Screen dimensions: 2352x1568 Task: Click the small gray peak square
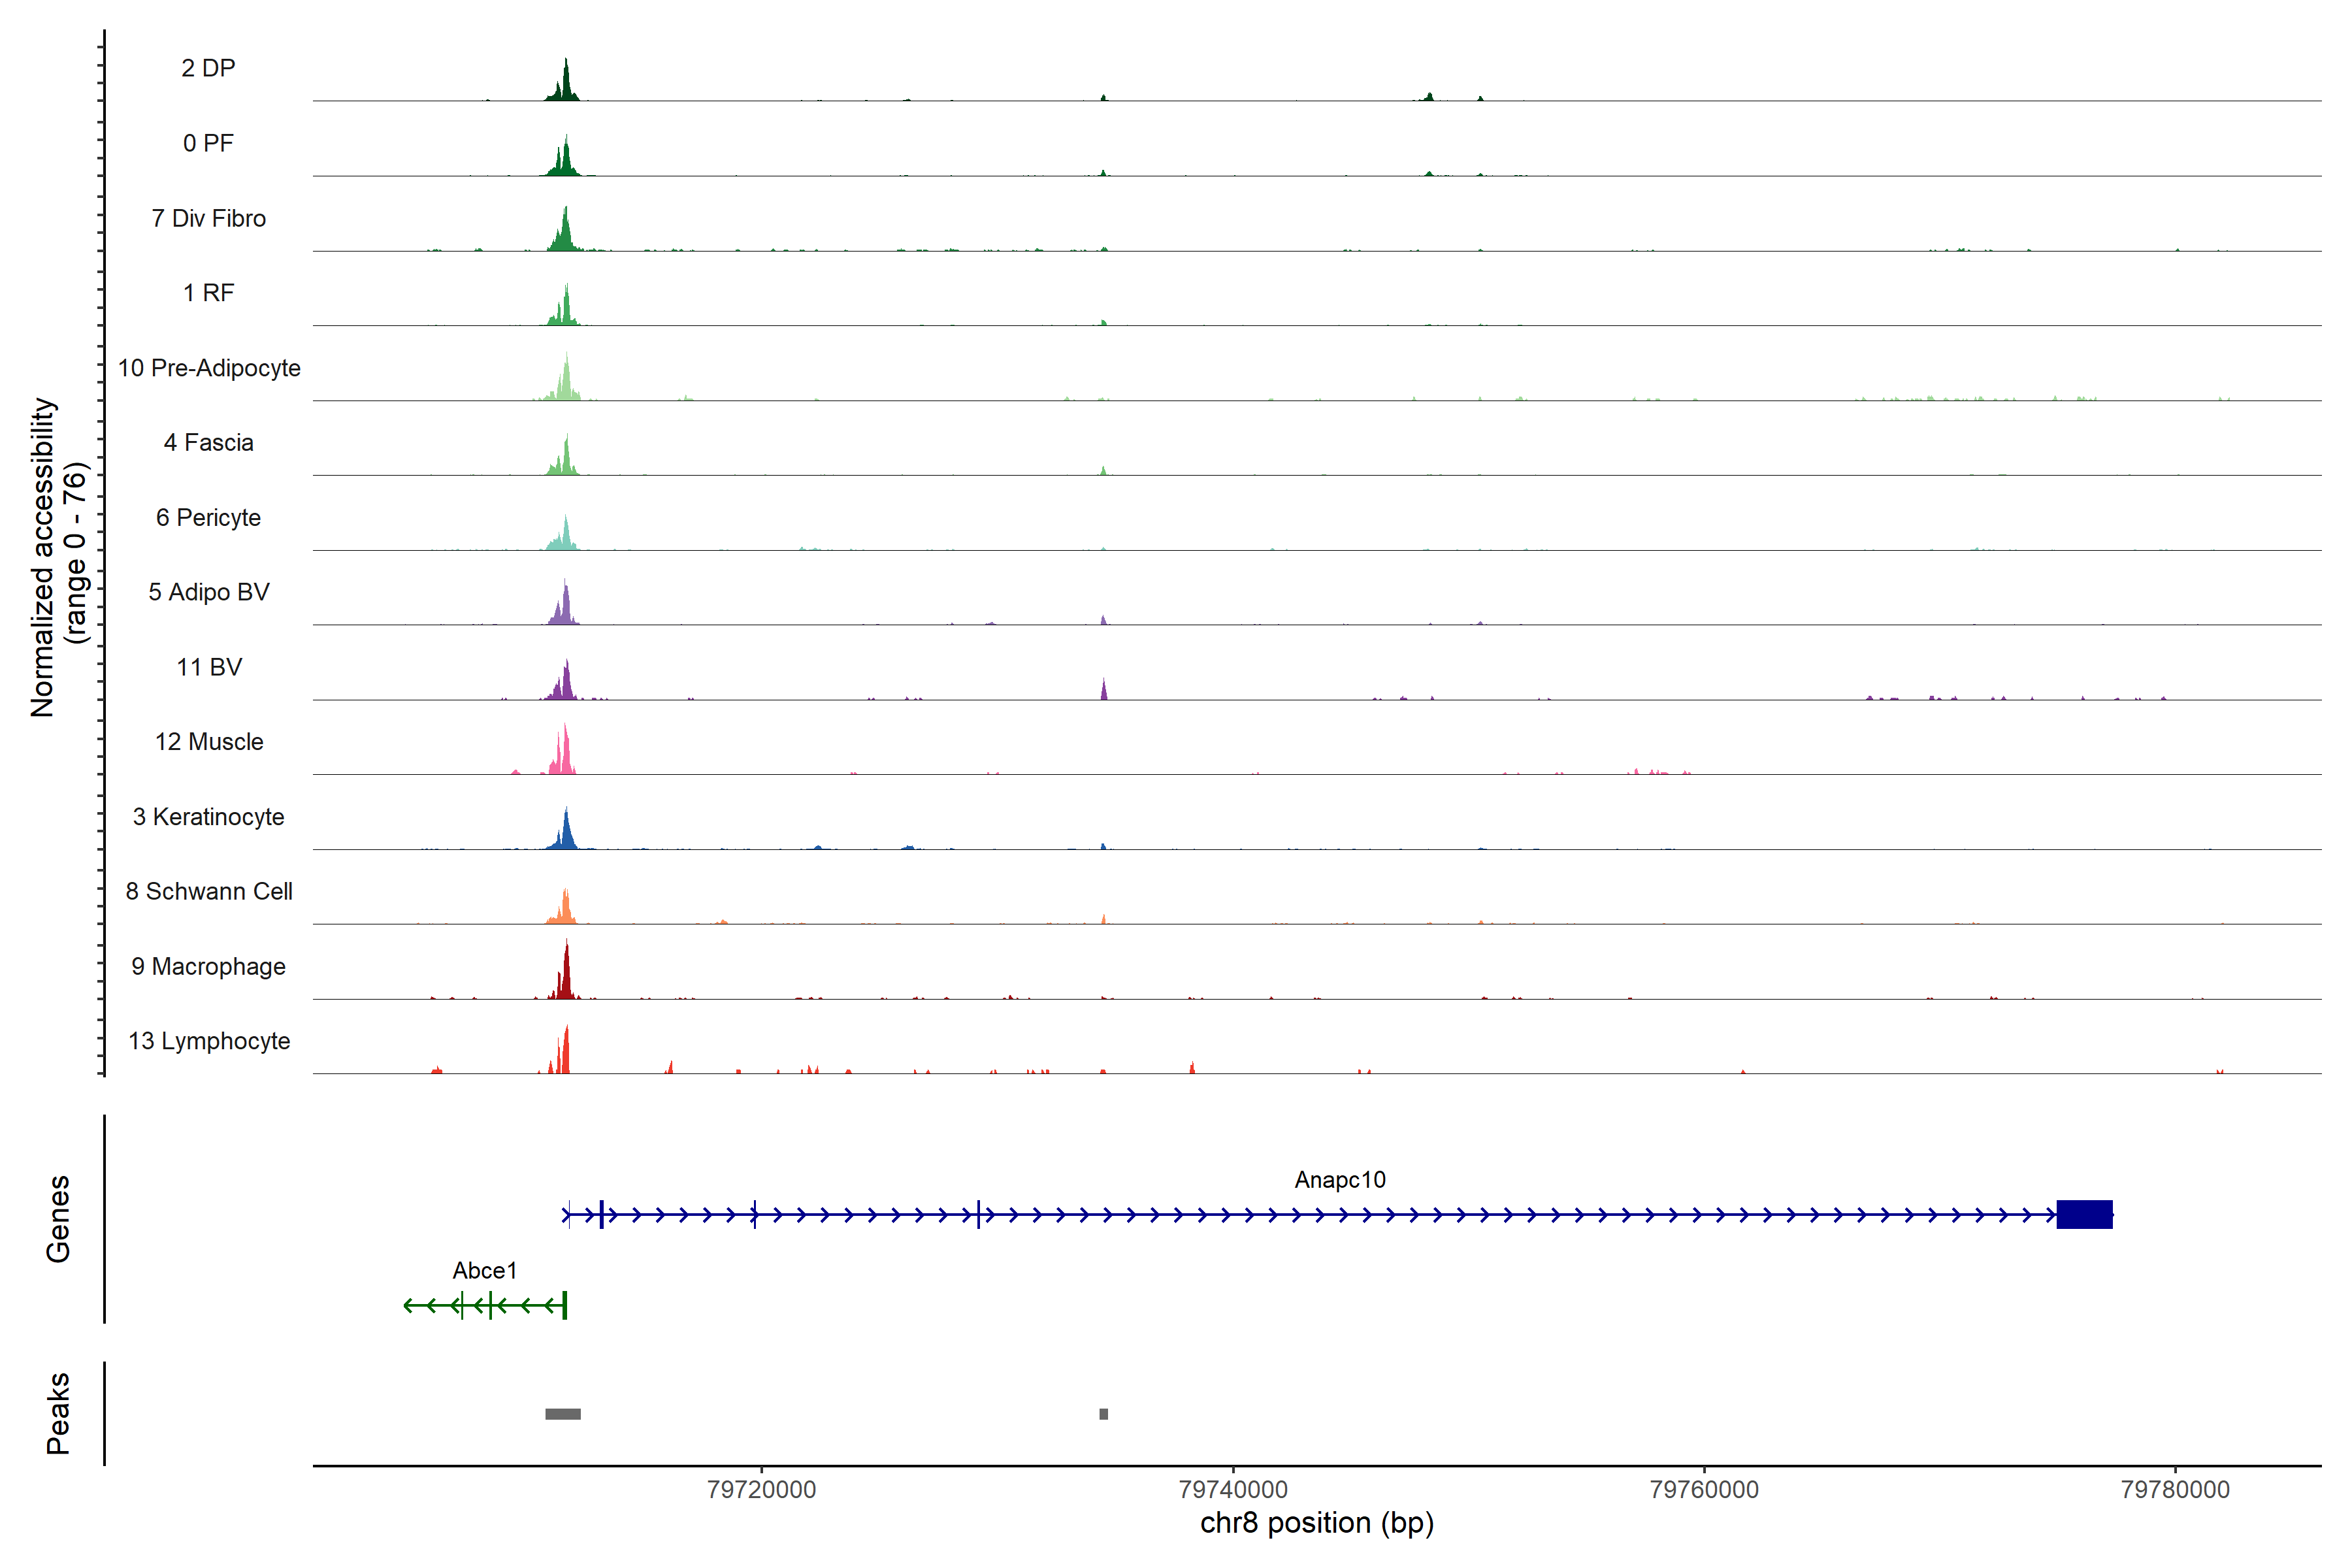[x=1103, y=1414]
